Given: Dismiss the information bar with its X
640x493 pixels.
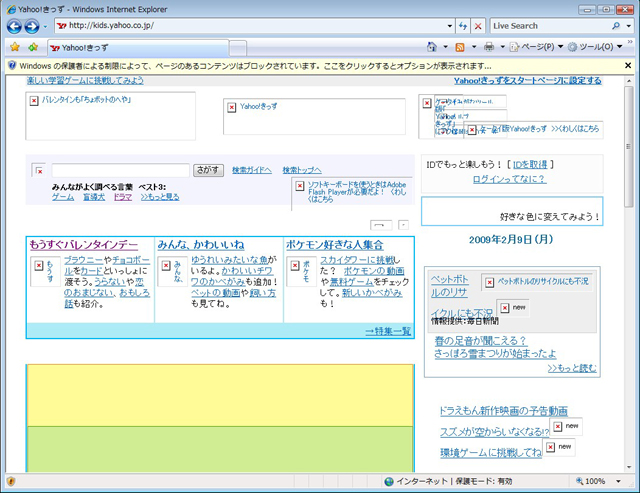Looking at the screenshot, I should (x=628, y=65).
